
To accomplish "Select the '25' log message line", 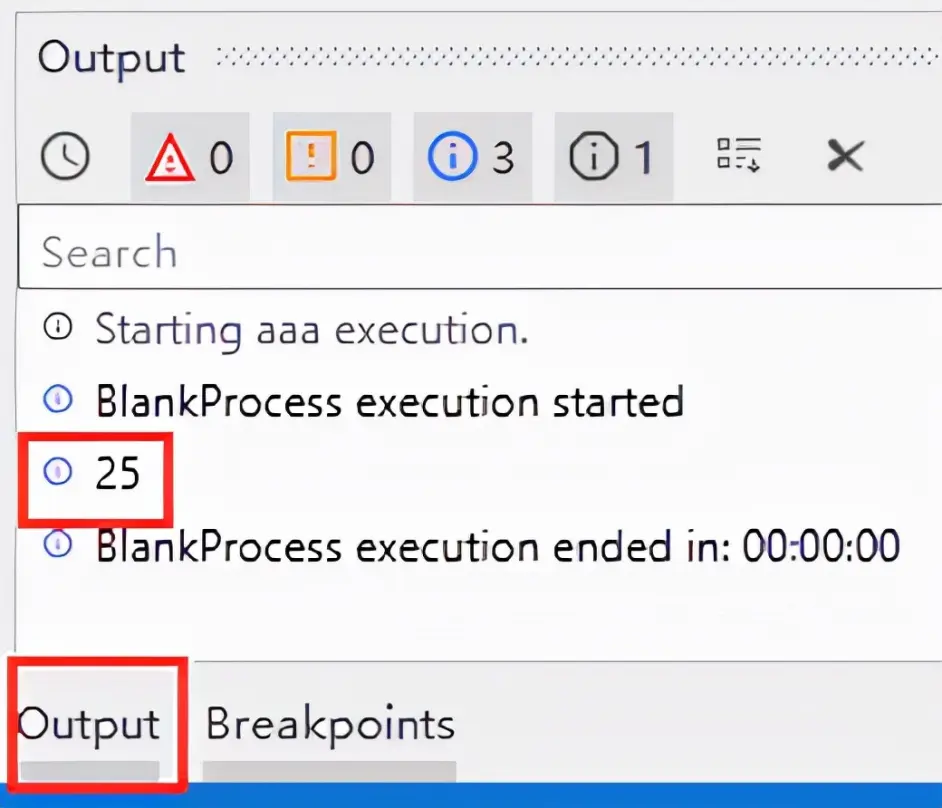I will coord(479,473).
